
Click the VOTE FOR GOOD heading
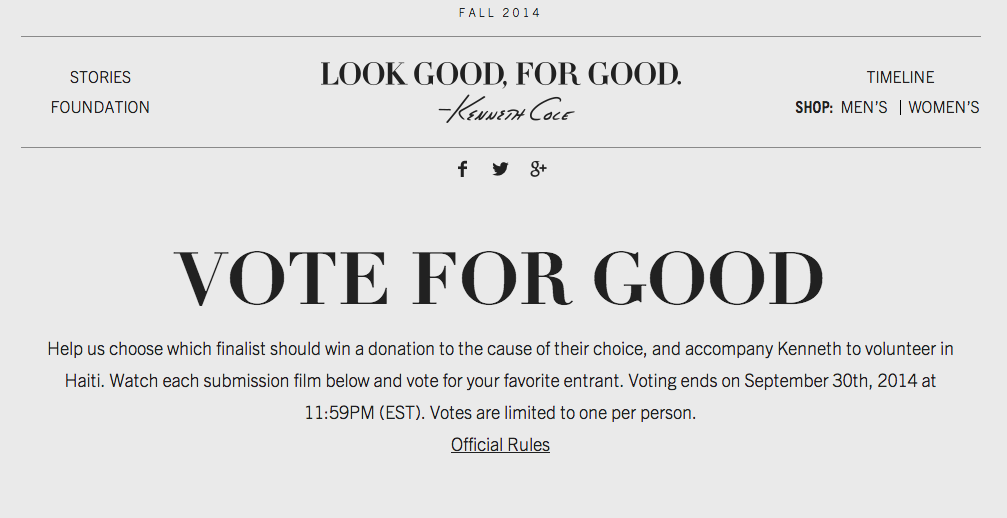coord(499,278)
